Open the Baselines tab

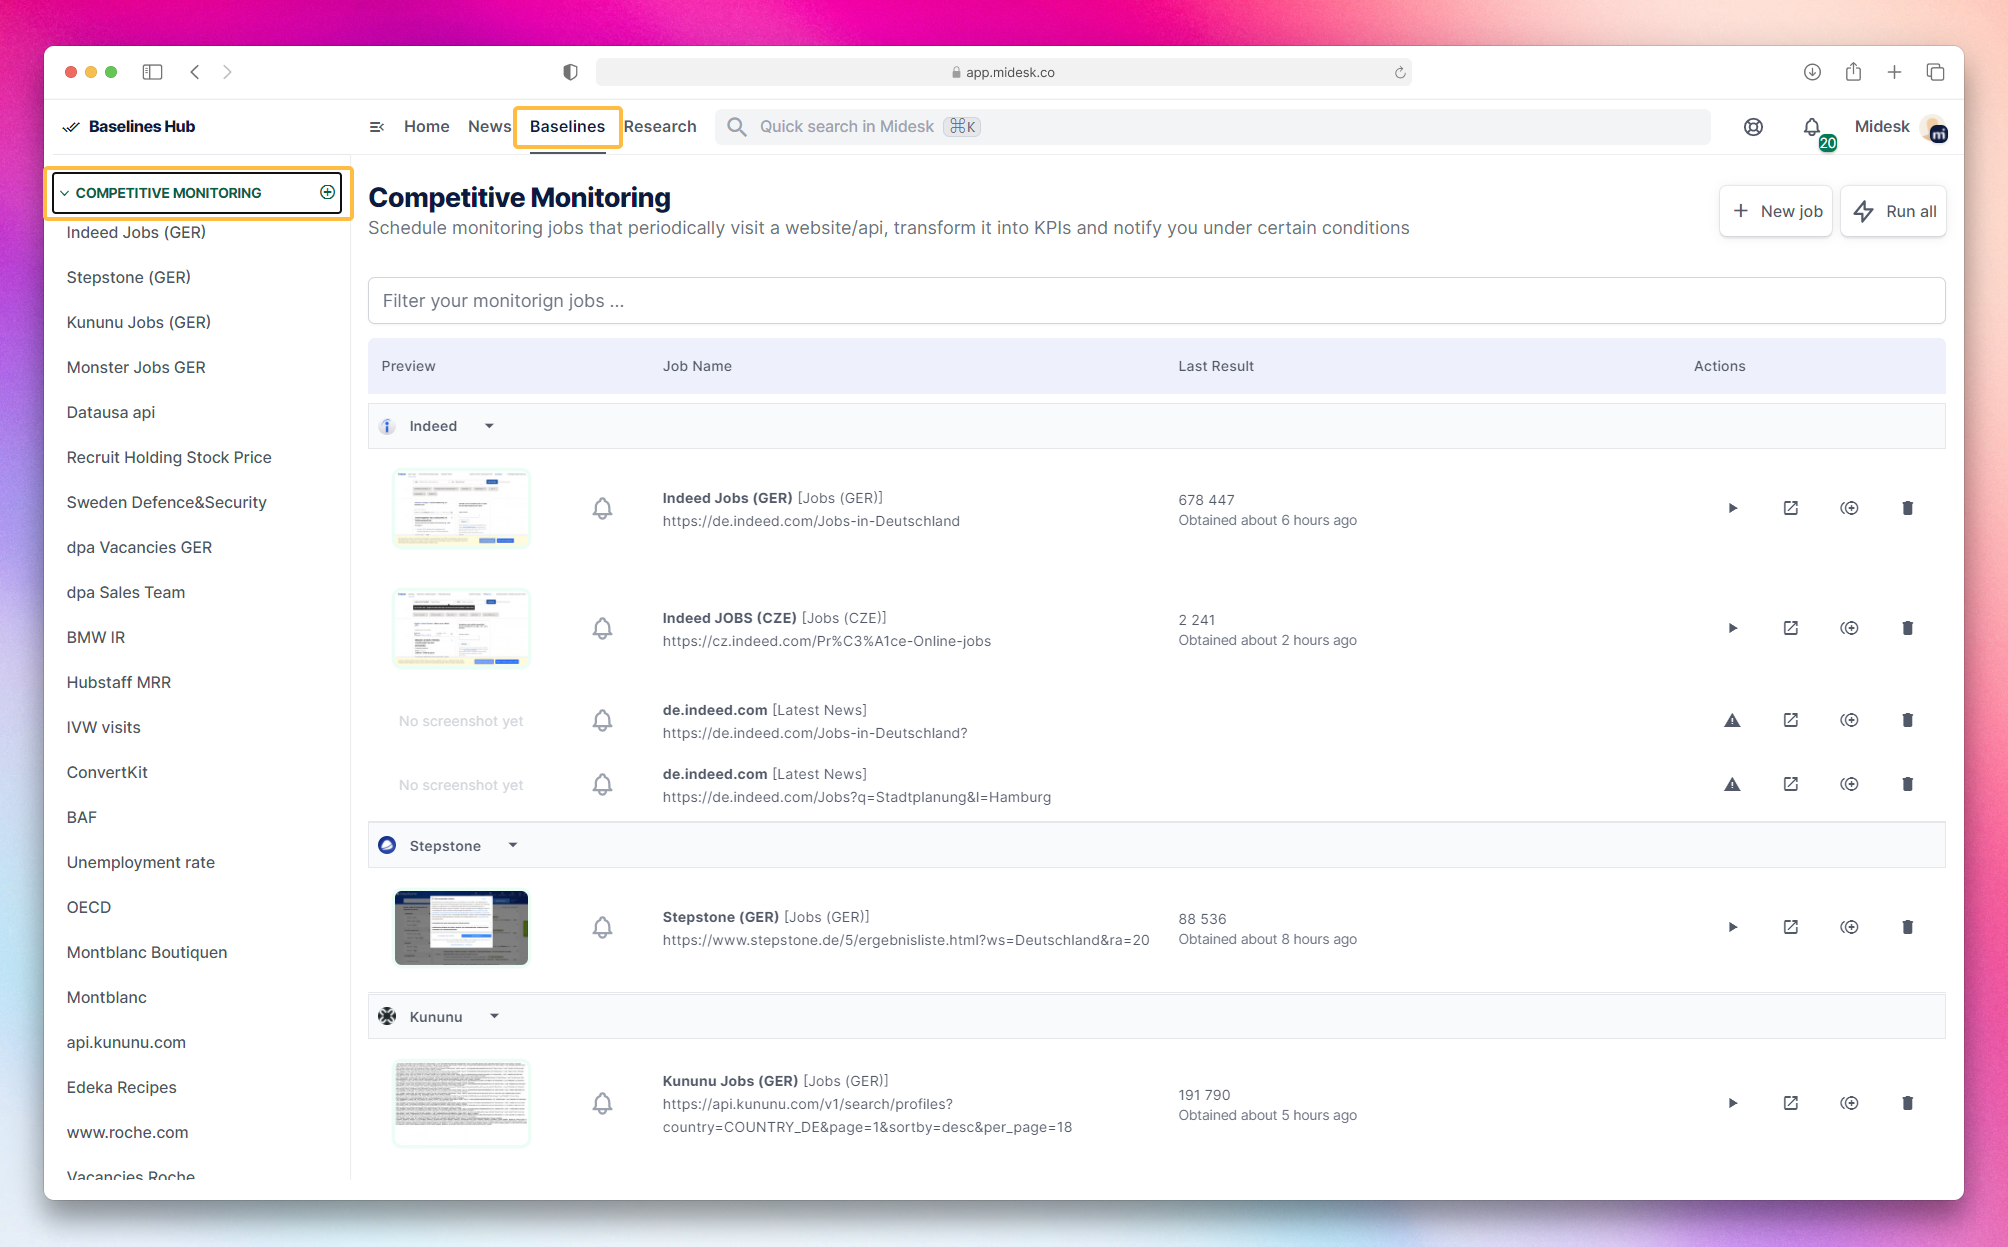click(567, 127)
